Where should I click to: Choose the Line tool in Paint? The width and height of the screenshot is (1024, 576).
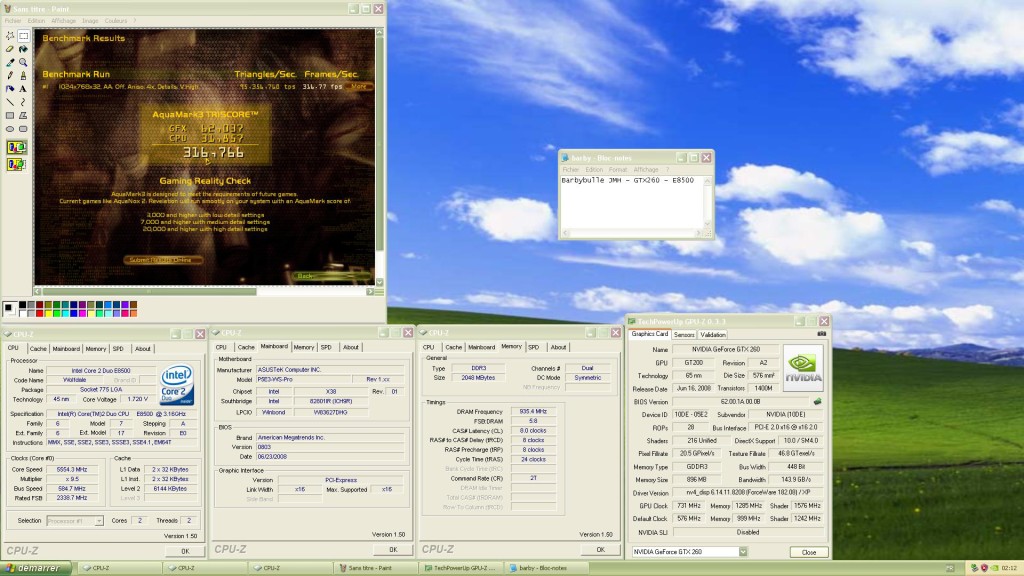pyautogui.click(x=10, y=103)
